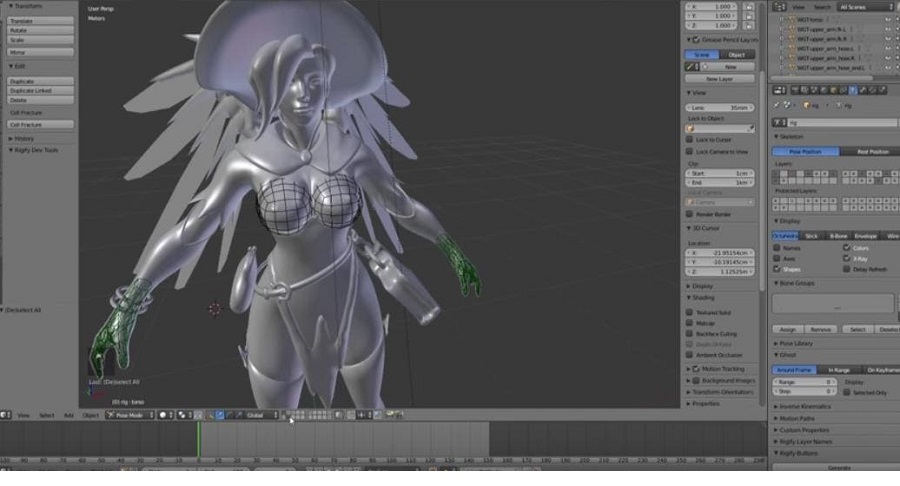The height and width of the screenshot is (486, 900).
Task: Click the 3D View editor type icon
Action: [6, 415]
